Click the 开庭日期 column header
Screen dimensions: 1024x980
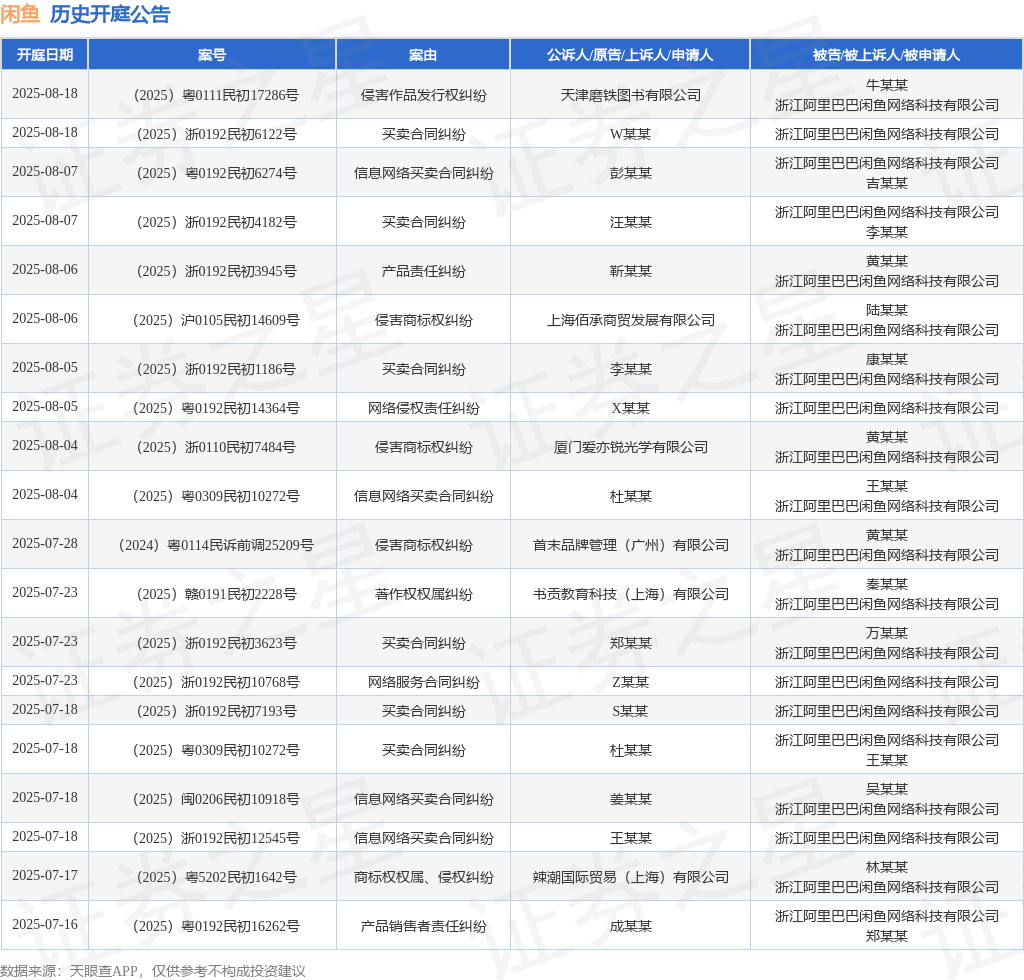[x=44, y=55]
